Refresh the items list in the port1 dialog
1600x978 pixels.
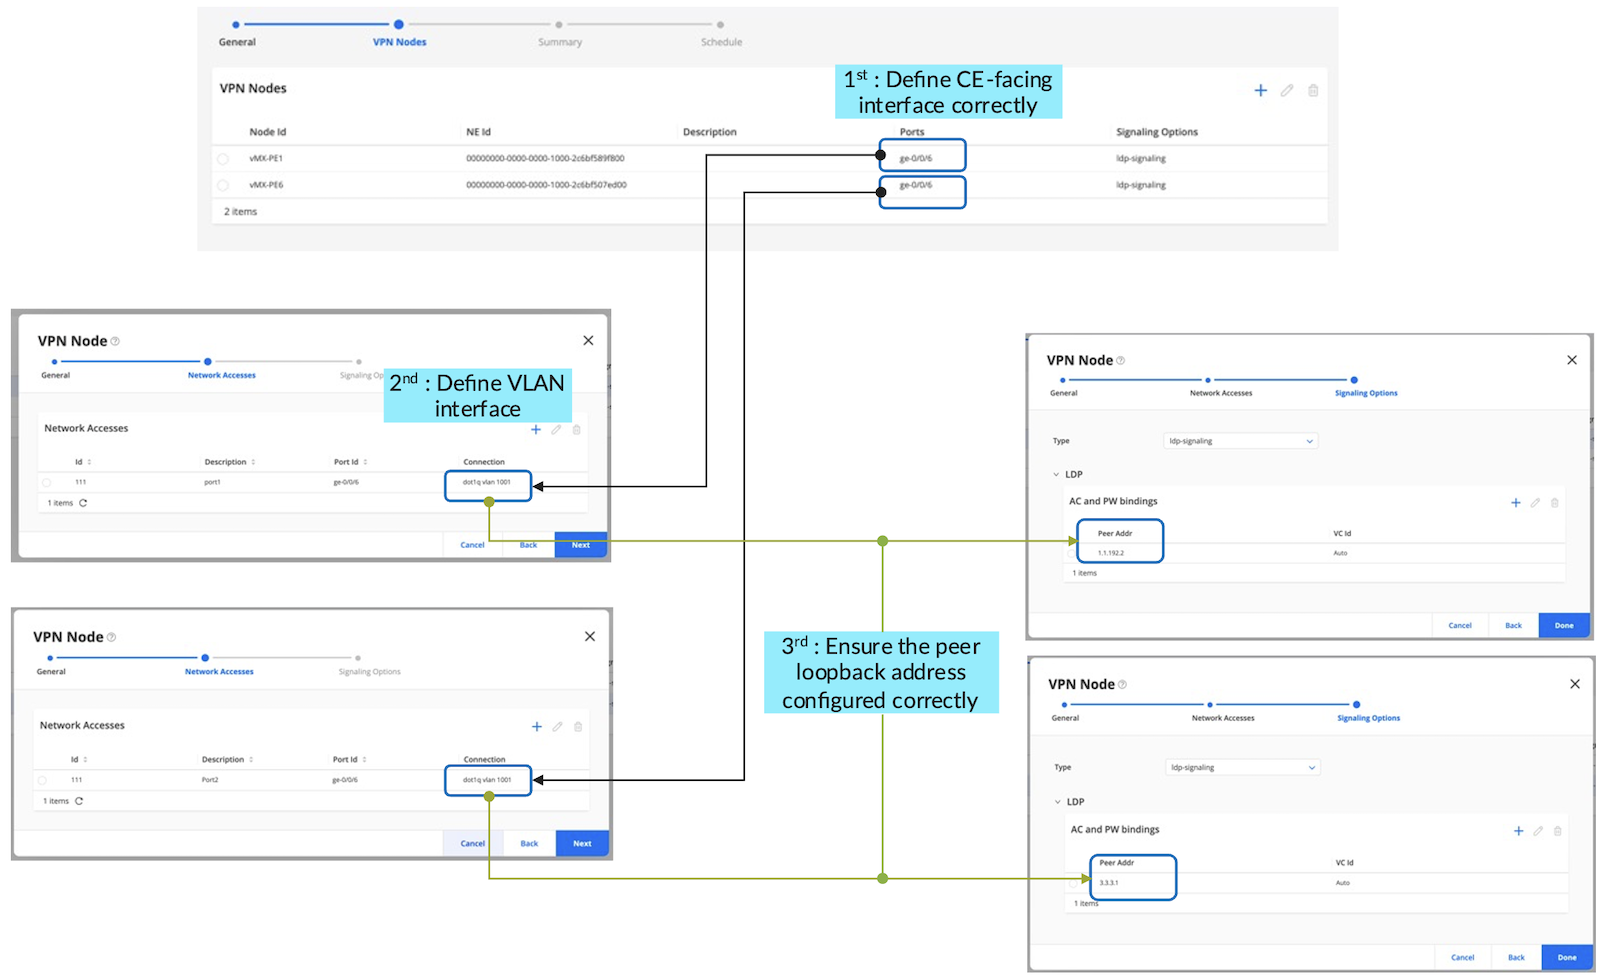pyautogui.click(x=83, y=503)
